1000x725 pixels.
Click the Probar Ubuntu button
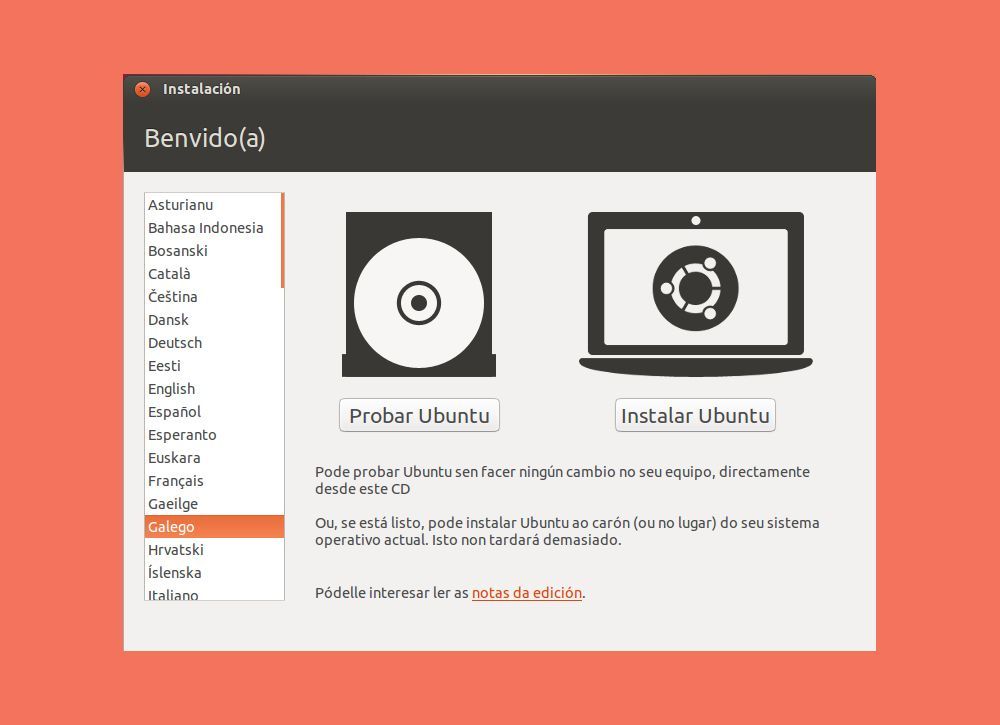pyautogui.click(x=419, y=415)
